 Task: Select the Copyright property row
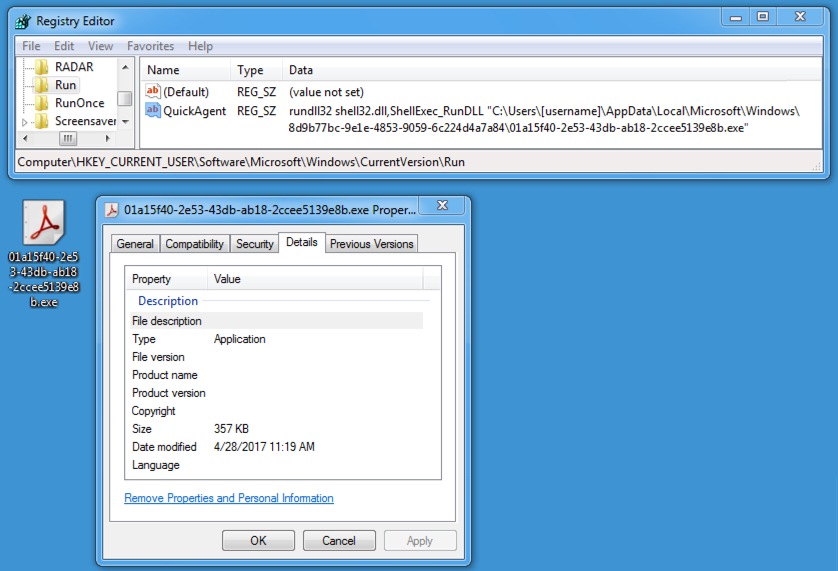(x=276, y=411)
